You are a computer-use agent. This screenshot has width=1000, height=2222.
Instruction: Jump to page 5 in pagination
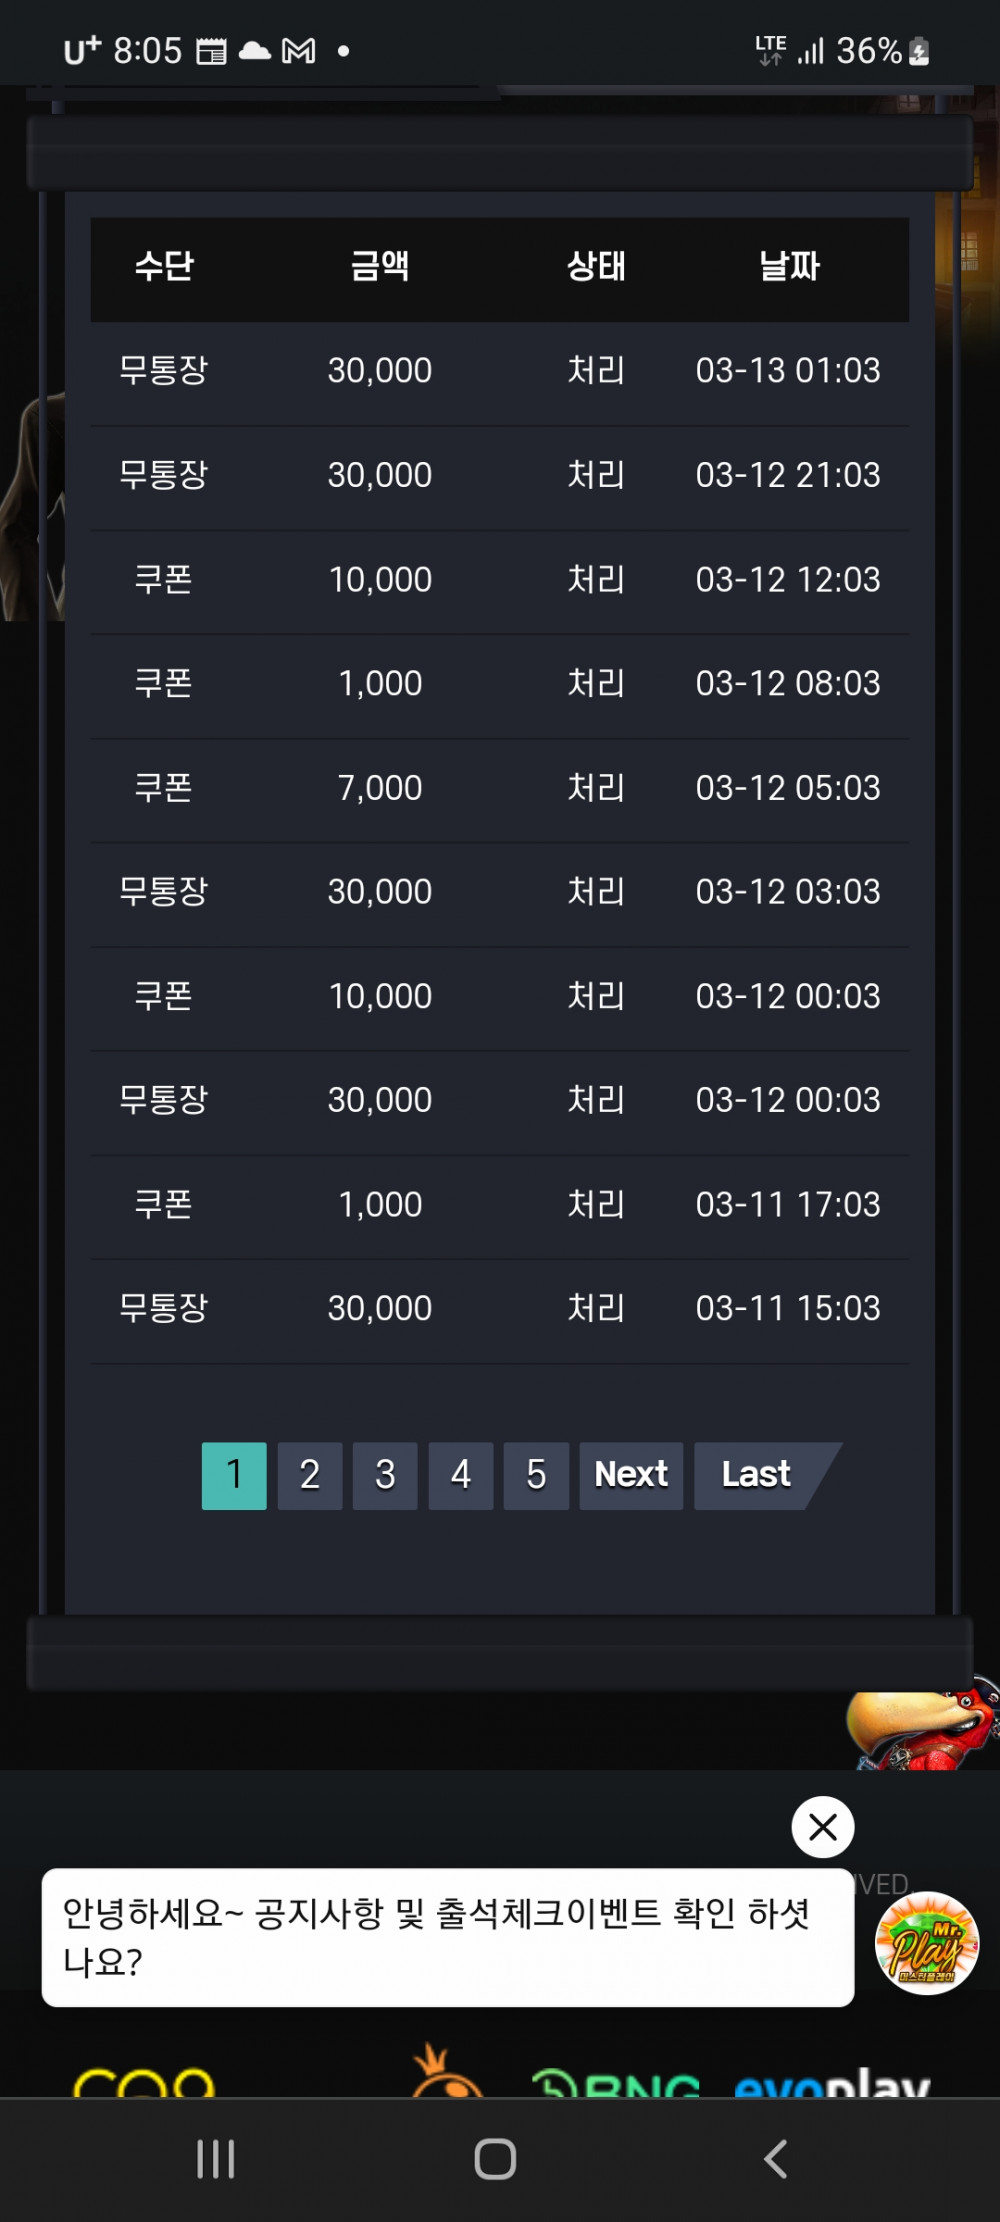coord(536,1475)
